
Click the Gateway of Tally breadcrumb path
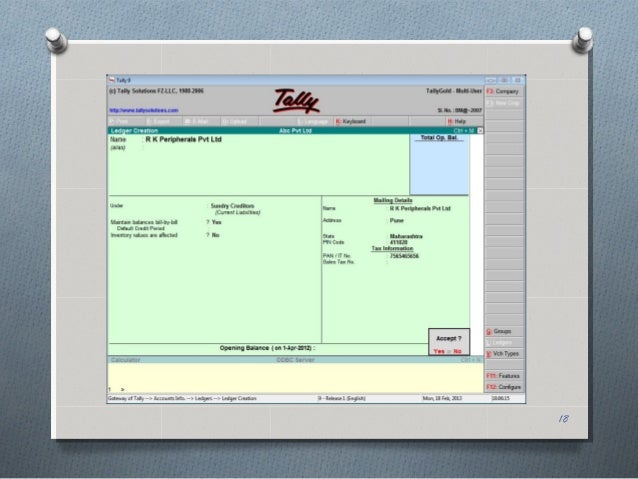[182, 398]
